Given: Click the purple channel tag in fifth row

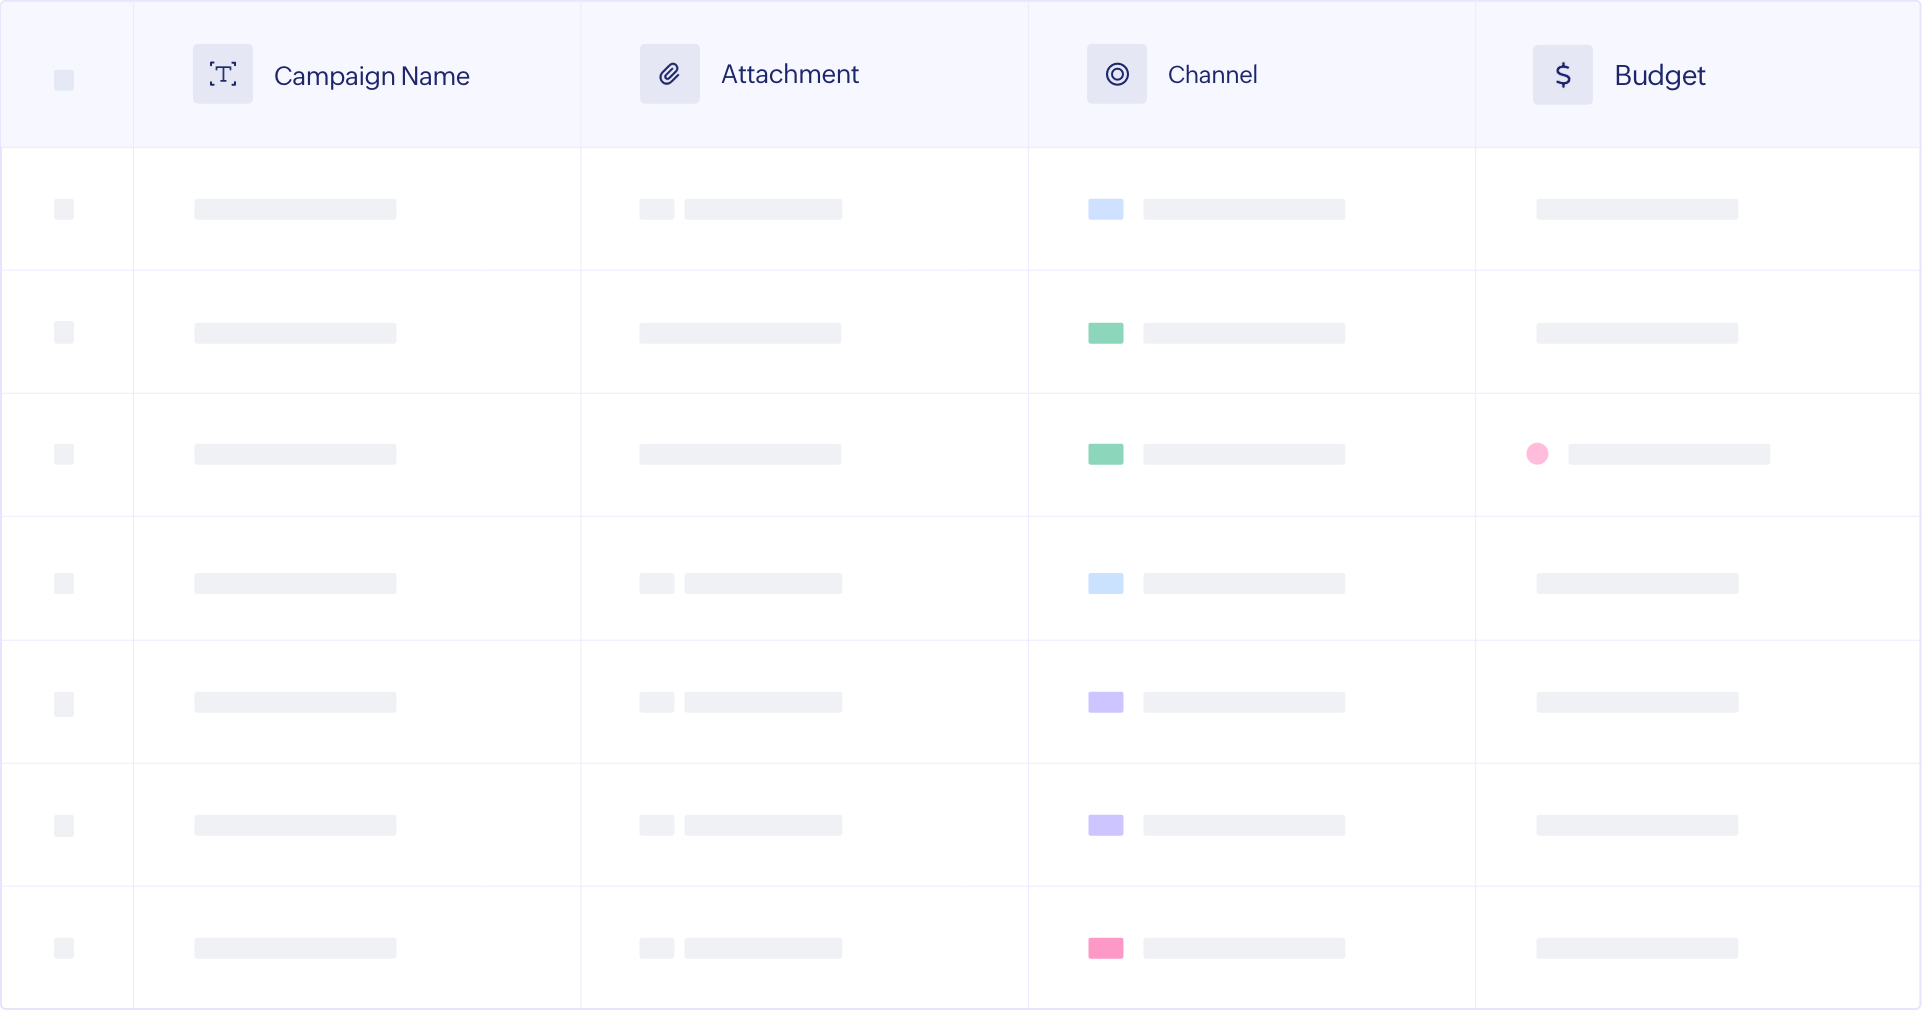Looking at the screenshot, I should (1105, 702).
